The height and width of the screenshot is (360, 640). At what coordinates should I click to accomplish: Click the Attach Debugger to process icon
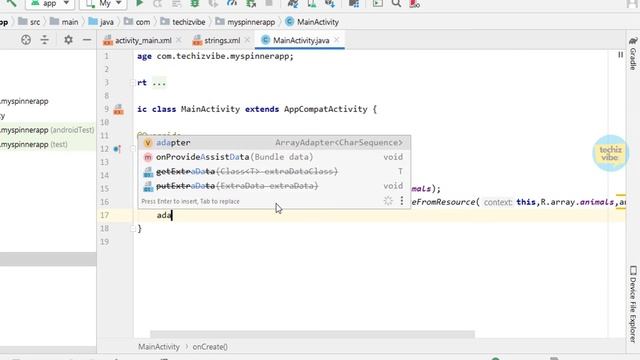tap(251, 4)
